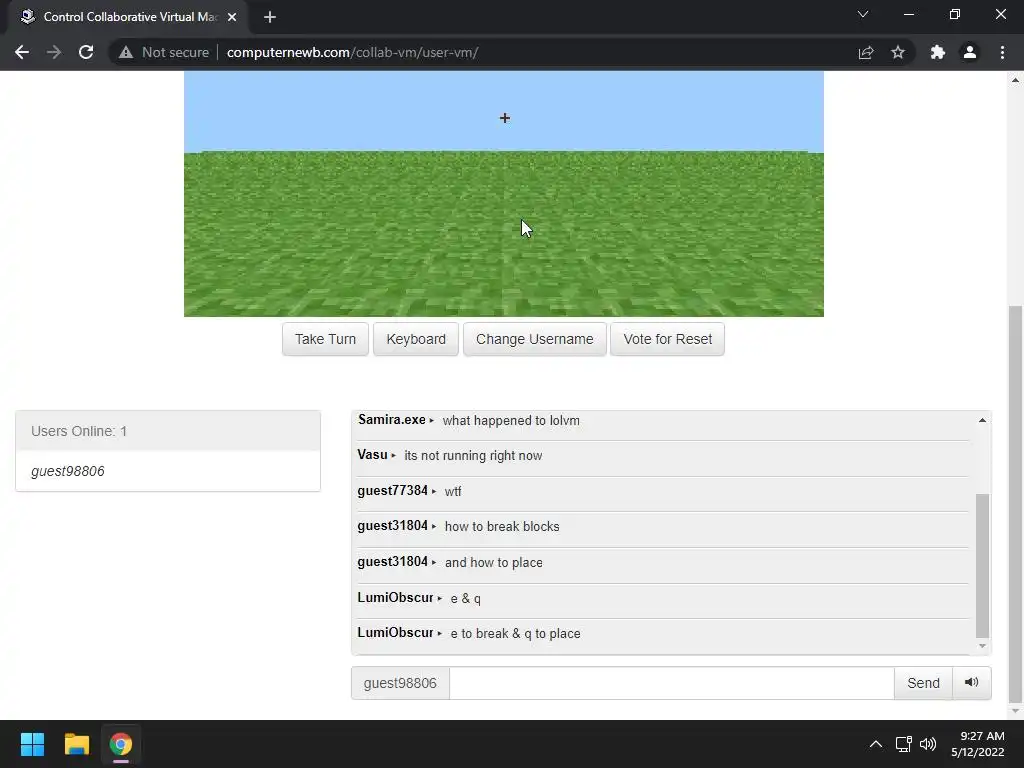Bookmark this page with star icon
This screenshot has height=768, width=1024.
(898, 52)
